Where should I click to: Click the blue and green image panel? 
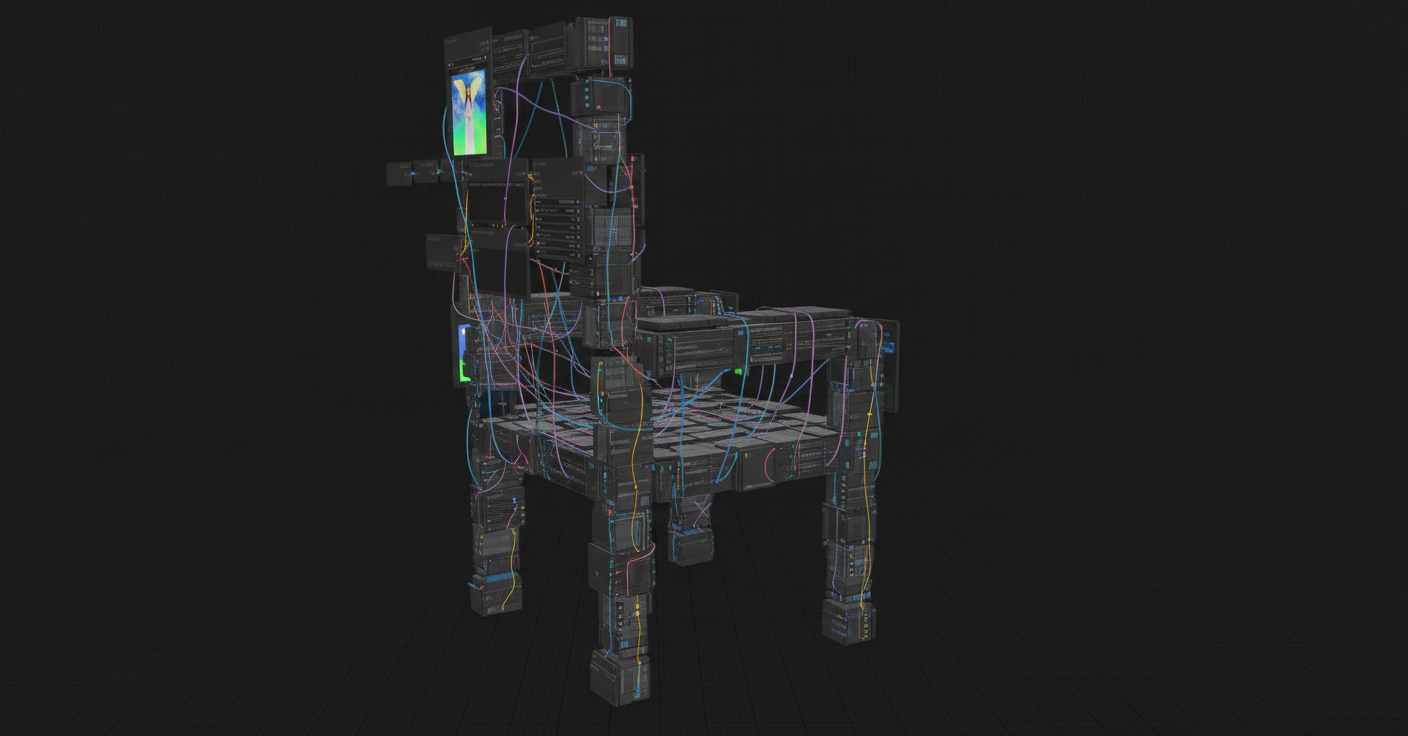[465, 354]
